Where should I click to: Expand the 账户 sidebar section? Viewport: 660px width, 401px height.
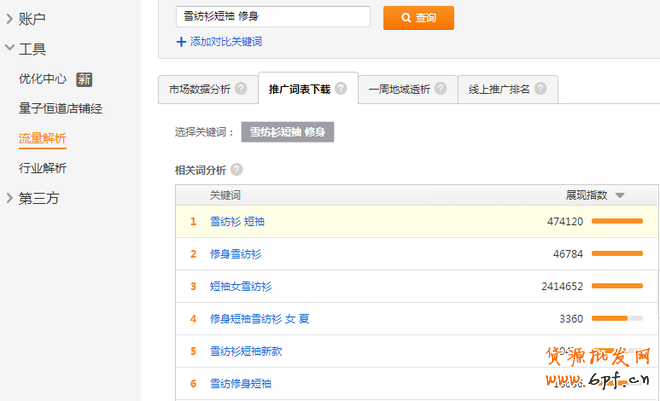pos(9,18)
